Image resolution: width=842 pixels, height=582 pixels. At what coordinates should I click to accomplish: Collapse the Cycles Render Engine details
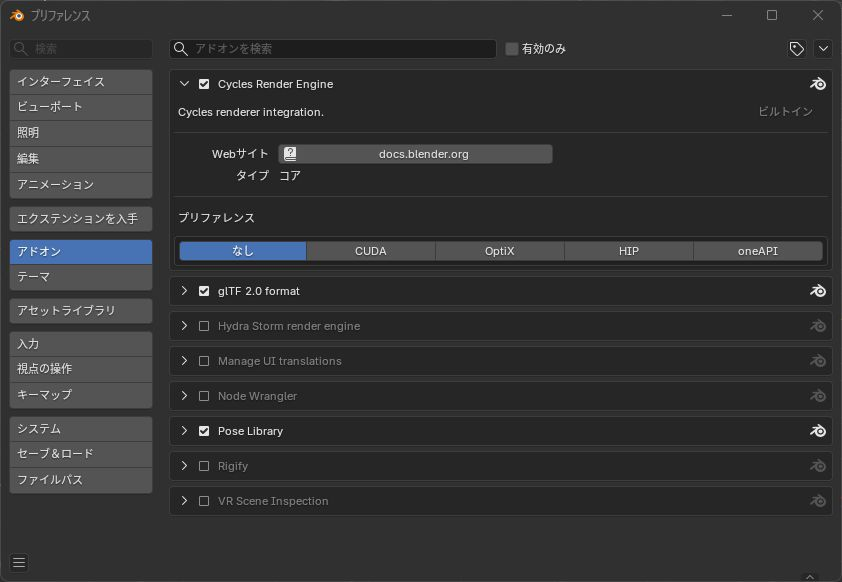pyautogui.click(x=184, y=84)
